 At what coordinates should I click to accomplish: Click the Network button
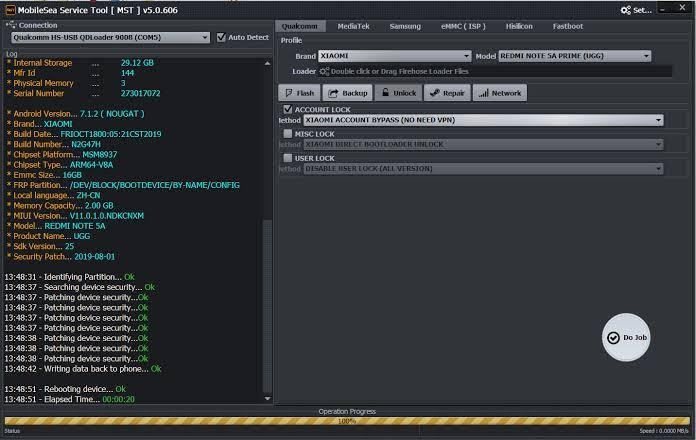500,93
